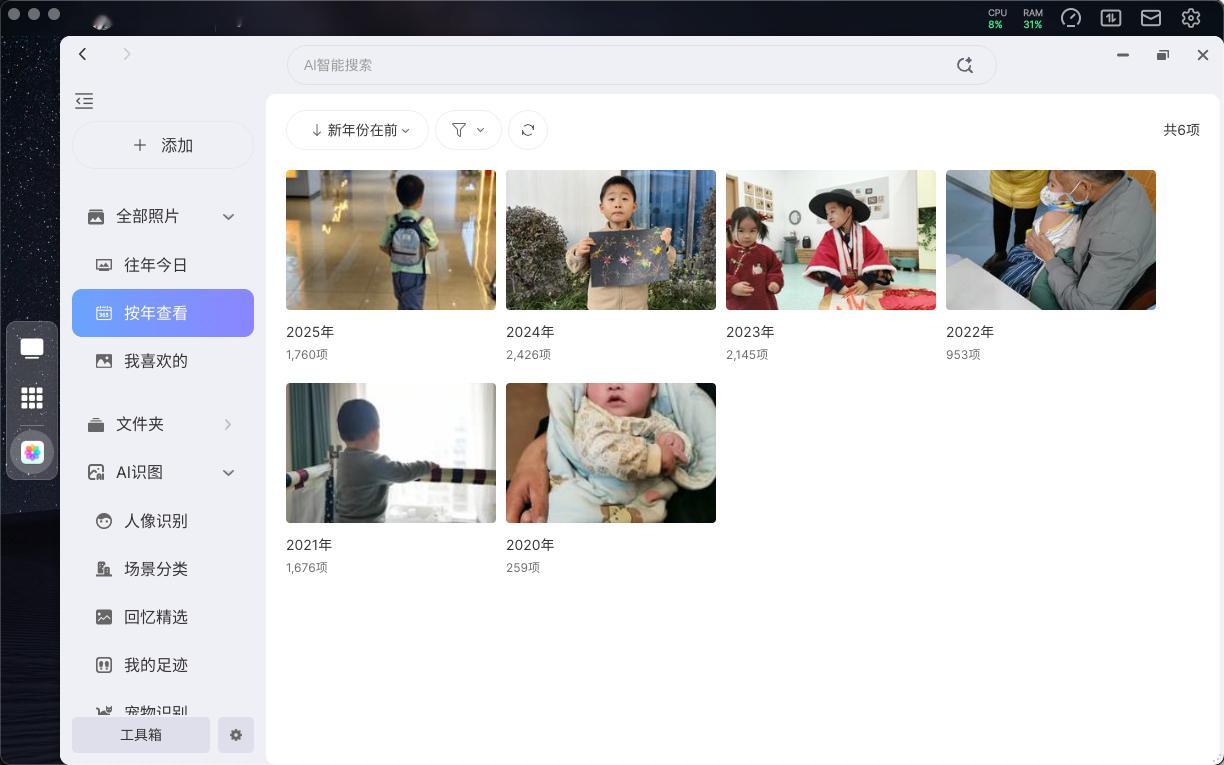This screenshot has height=765, width=1224.
Task: Select AI识图 in the sidebar
Action: coord(139,472)
